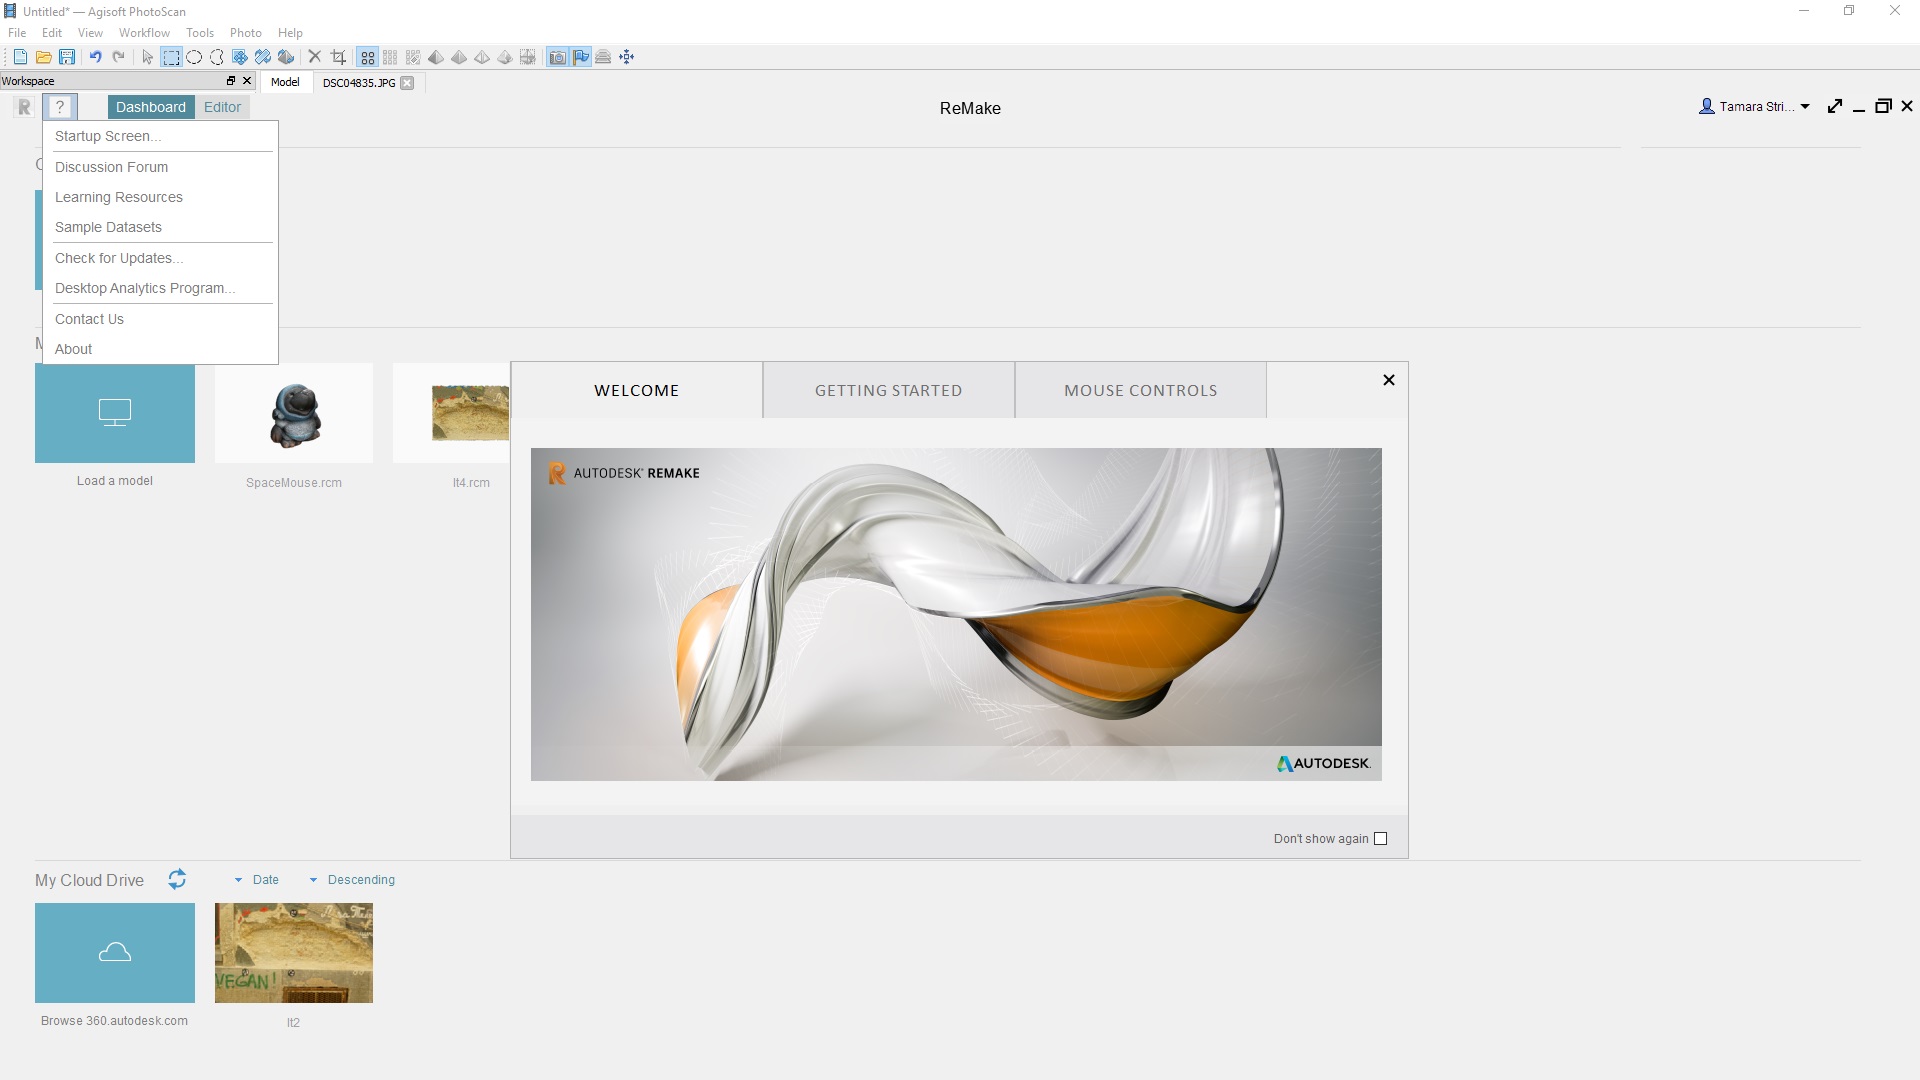The width and height of the screenshot is (1920, 1080).
Task: Undo last action in PhotoScan toolbar
Action: pyautogui.click(x=95, y=57)
